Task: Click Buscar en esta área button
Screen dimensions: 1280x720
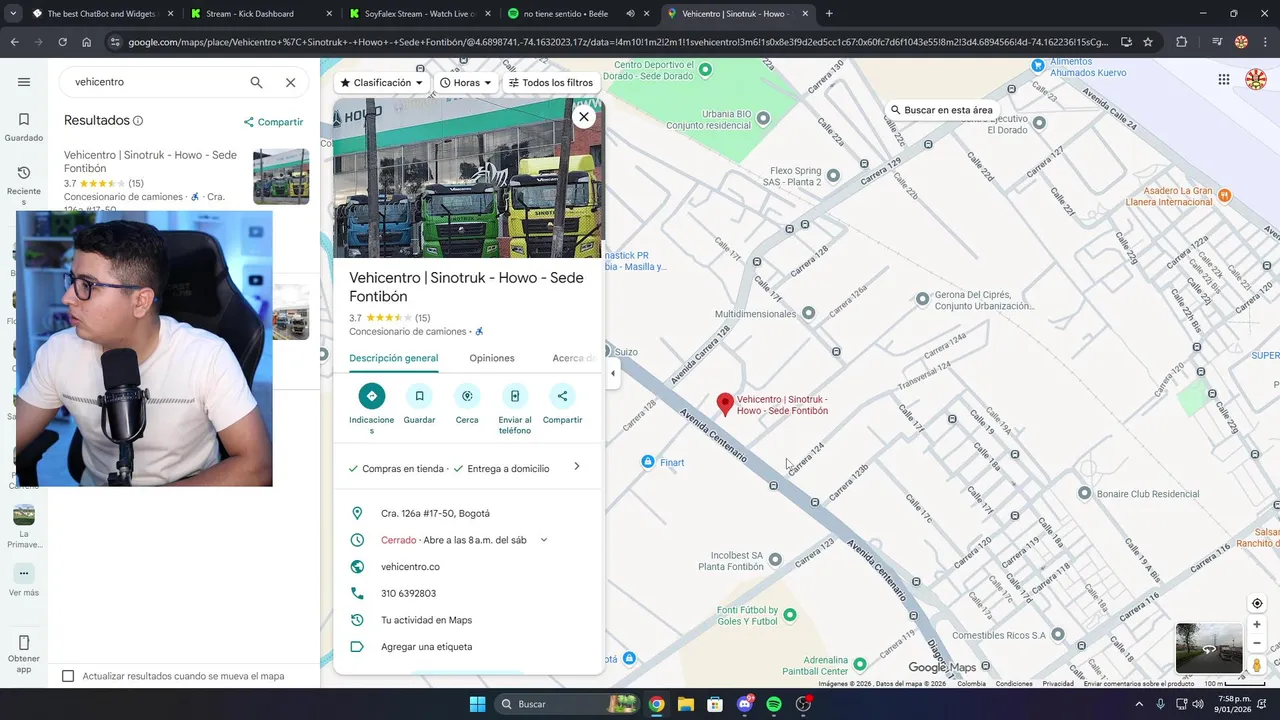Action: click(941, 110)
